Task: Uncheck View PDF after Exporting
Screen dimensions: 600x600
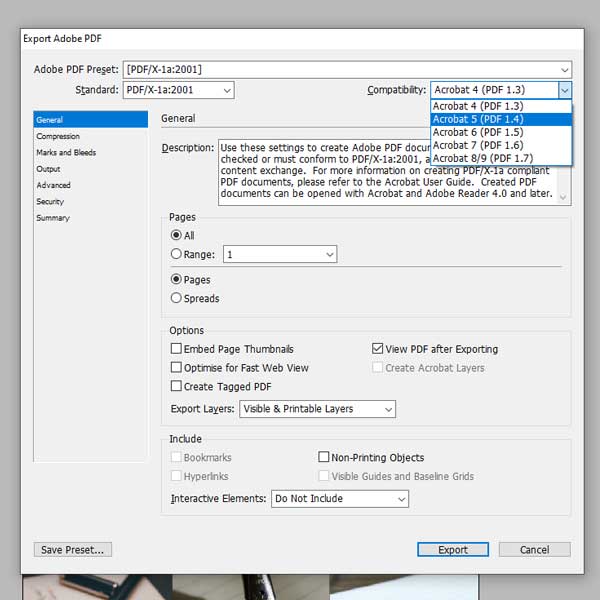Action: (x=377, y=349)
